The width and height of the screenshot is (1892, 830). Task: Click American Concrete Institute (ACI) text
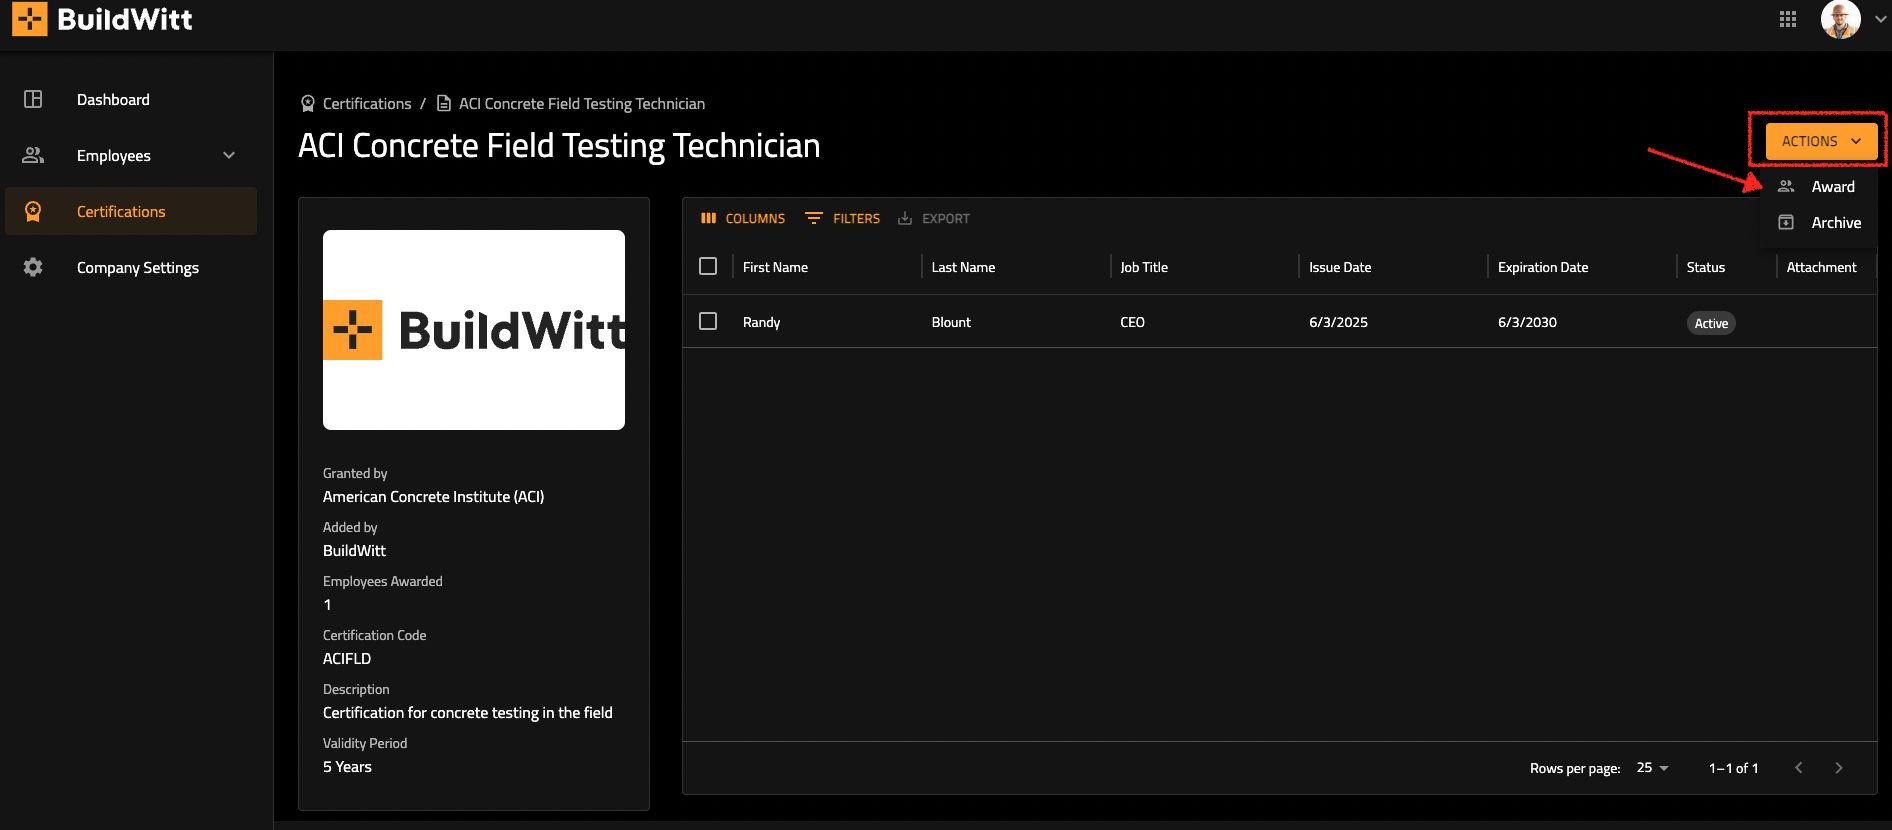pyautogui.click(x=433, y=497)
